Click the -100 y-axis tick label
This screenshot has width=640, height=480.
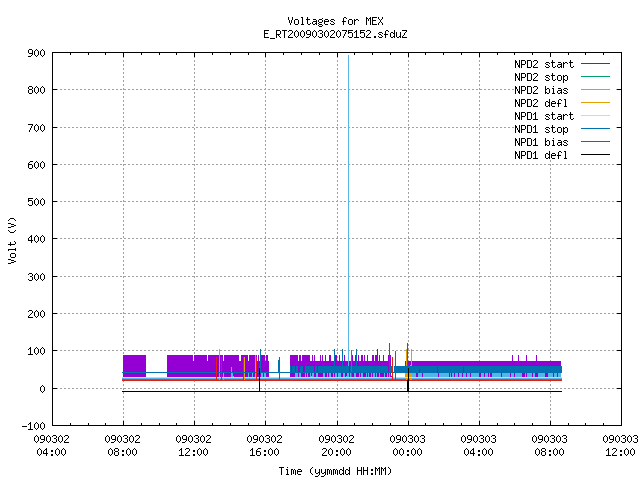(x=33, y=426)
